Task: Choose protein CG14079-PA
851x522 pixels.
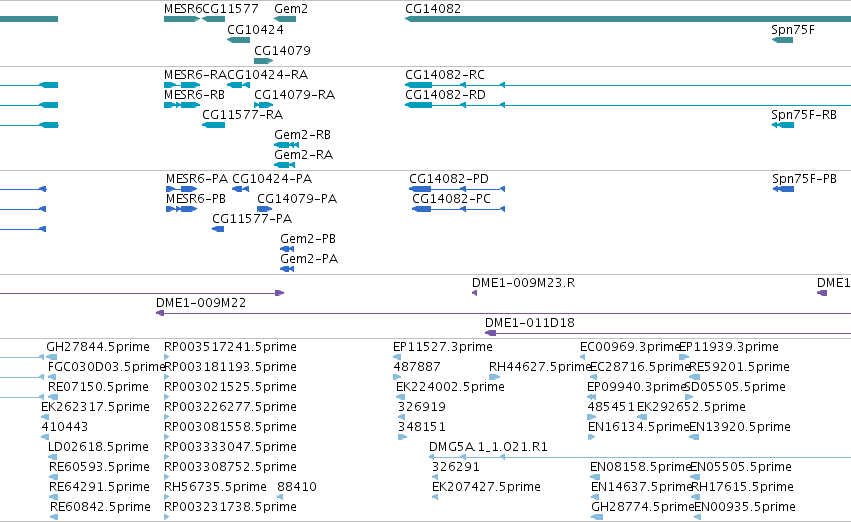Action: coord(297,199)
